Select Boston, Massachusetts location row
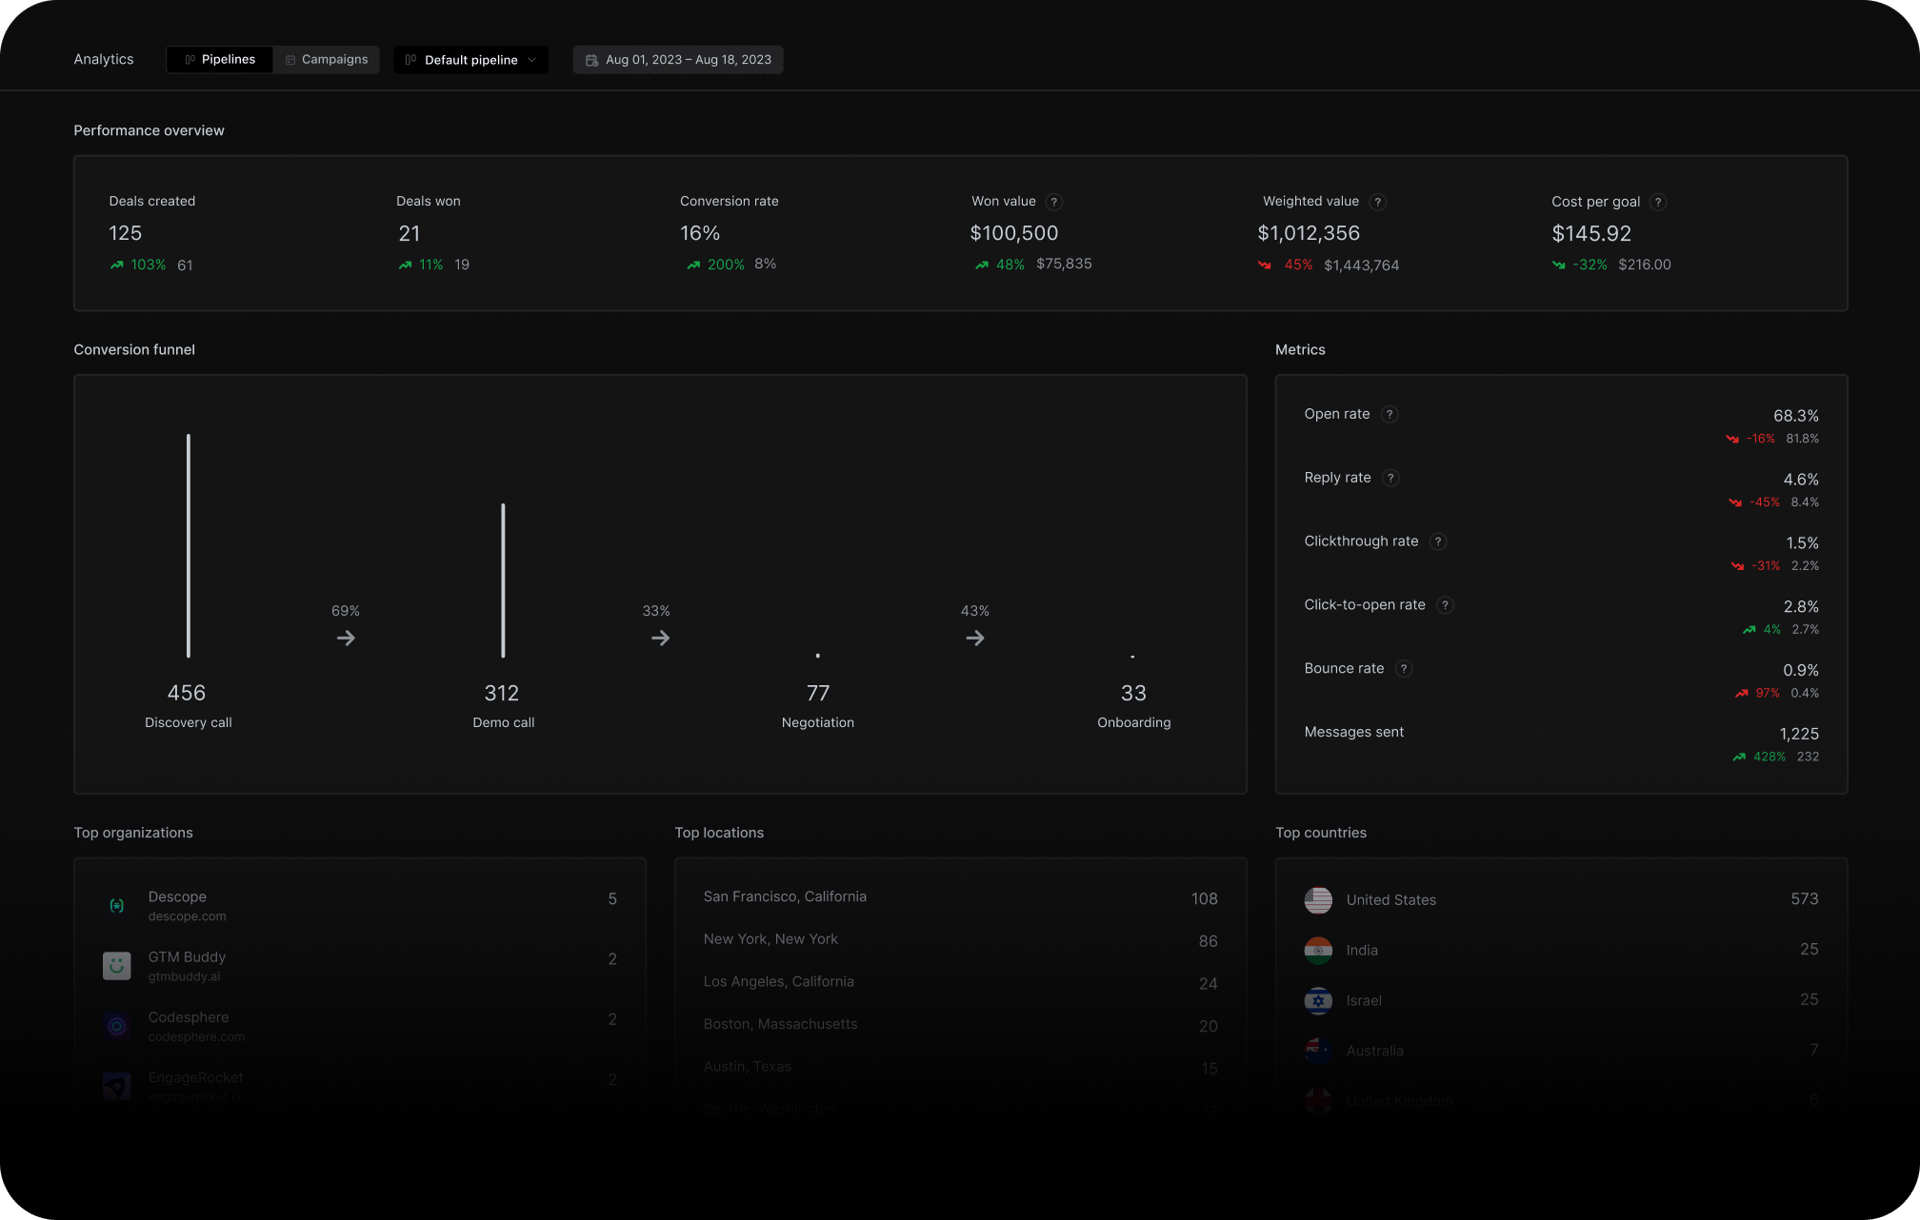The width and height of the screenshot is (1920, 1220). [x=960, y=1025]
